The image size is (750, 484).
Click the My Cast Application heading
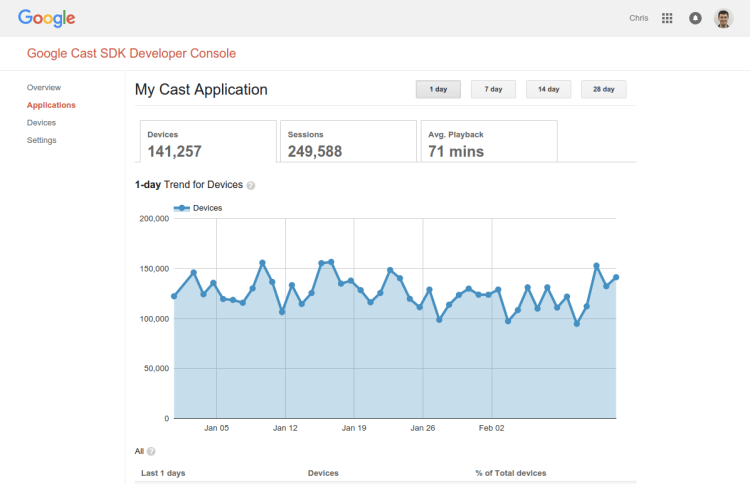tap(201, 89)
